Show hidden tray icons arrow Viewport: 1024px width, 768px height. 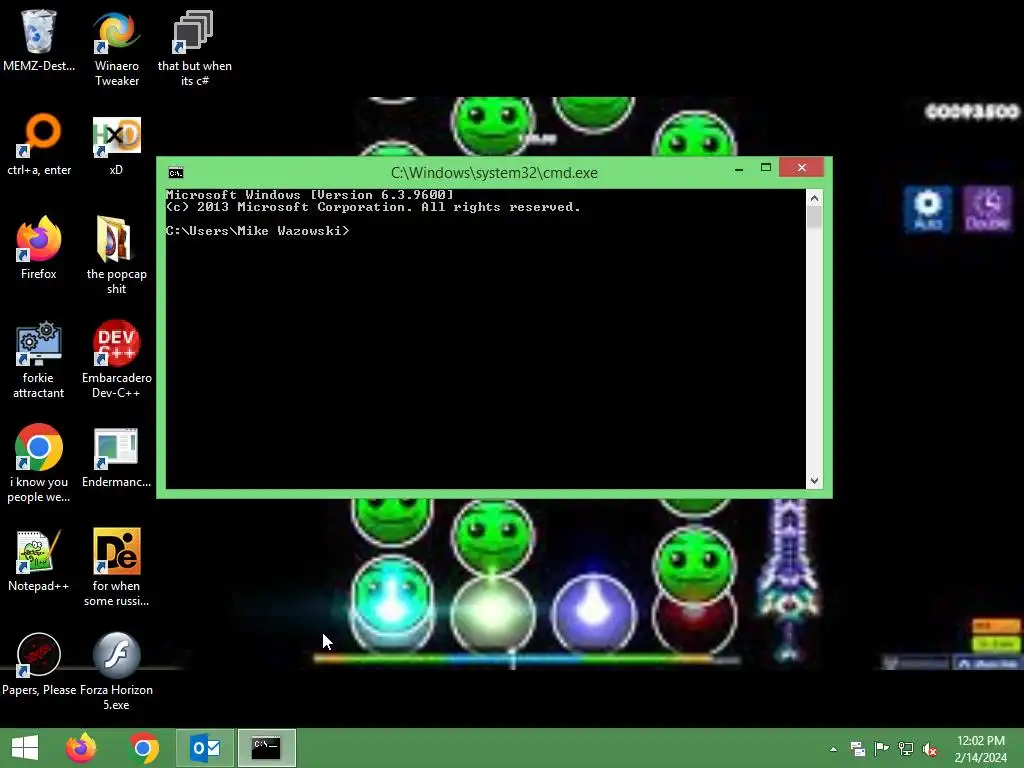pos(833,749)
